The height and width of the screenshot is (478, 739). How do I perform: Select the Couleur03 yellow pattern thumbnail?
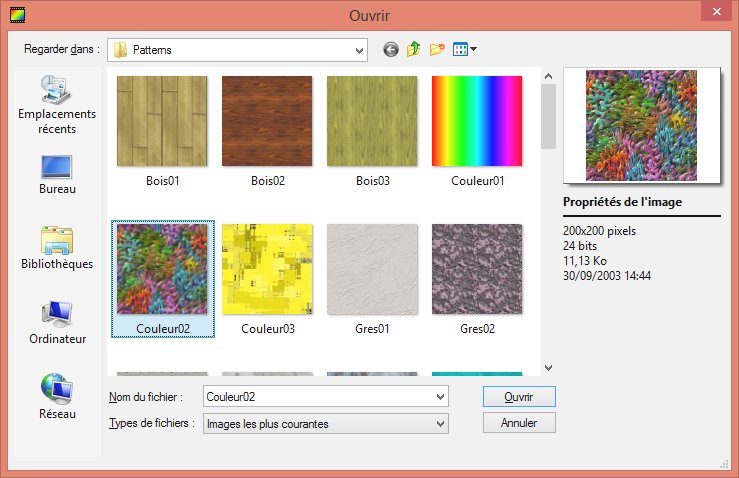[267, 269]
